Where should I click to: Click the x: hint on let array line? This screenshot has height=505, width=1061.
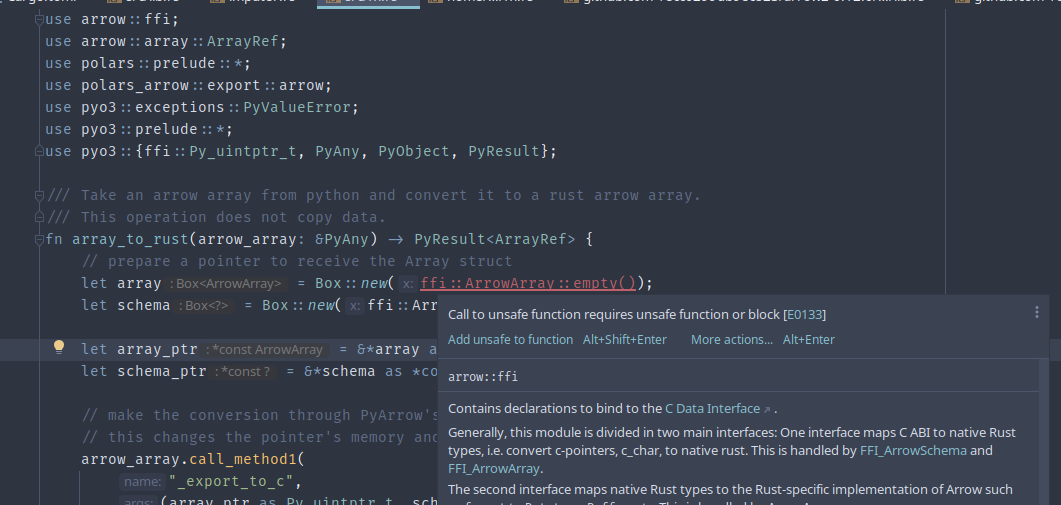(407, 284)
